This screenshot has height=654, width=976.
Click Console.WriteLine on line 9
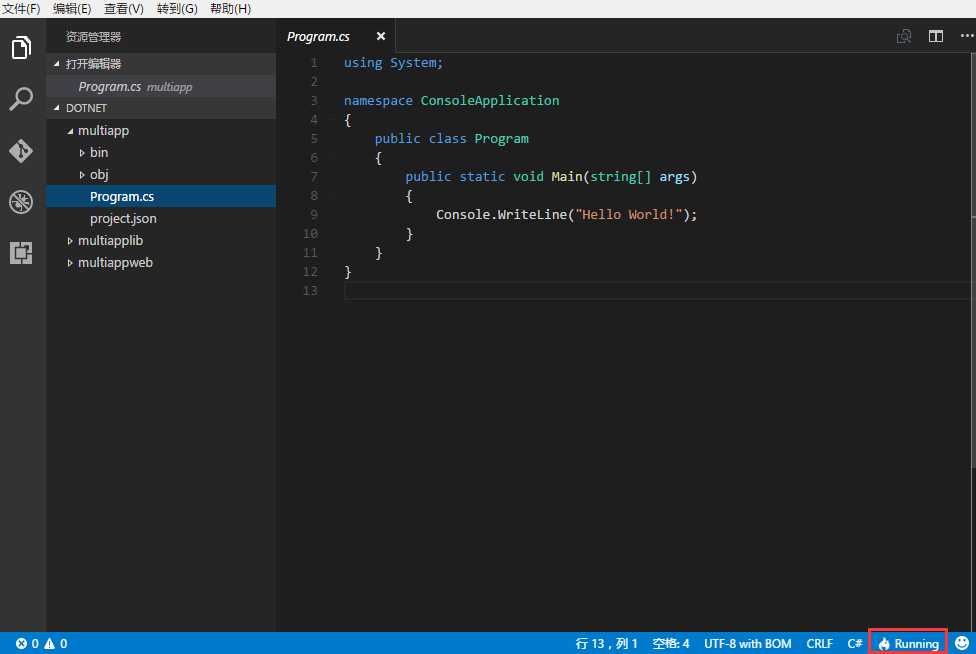coord(501,215)
